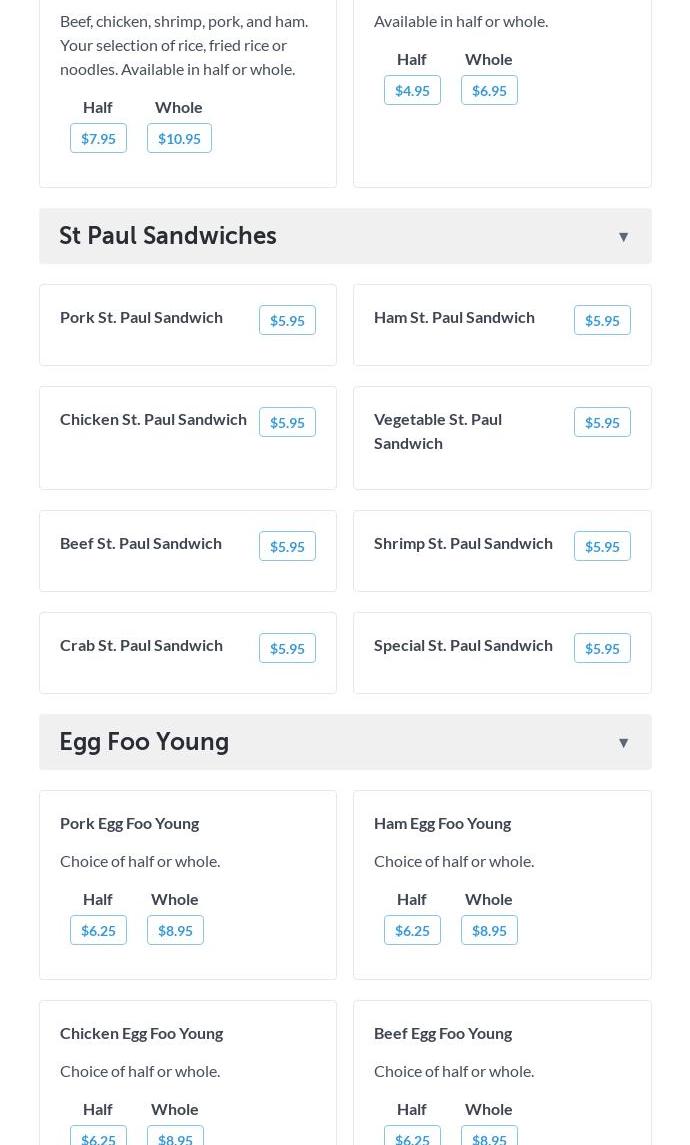Select $5.95 price for Chicken St. Paul Sandwich
The image size is (690, 1145).
click(287, 423)
